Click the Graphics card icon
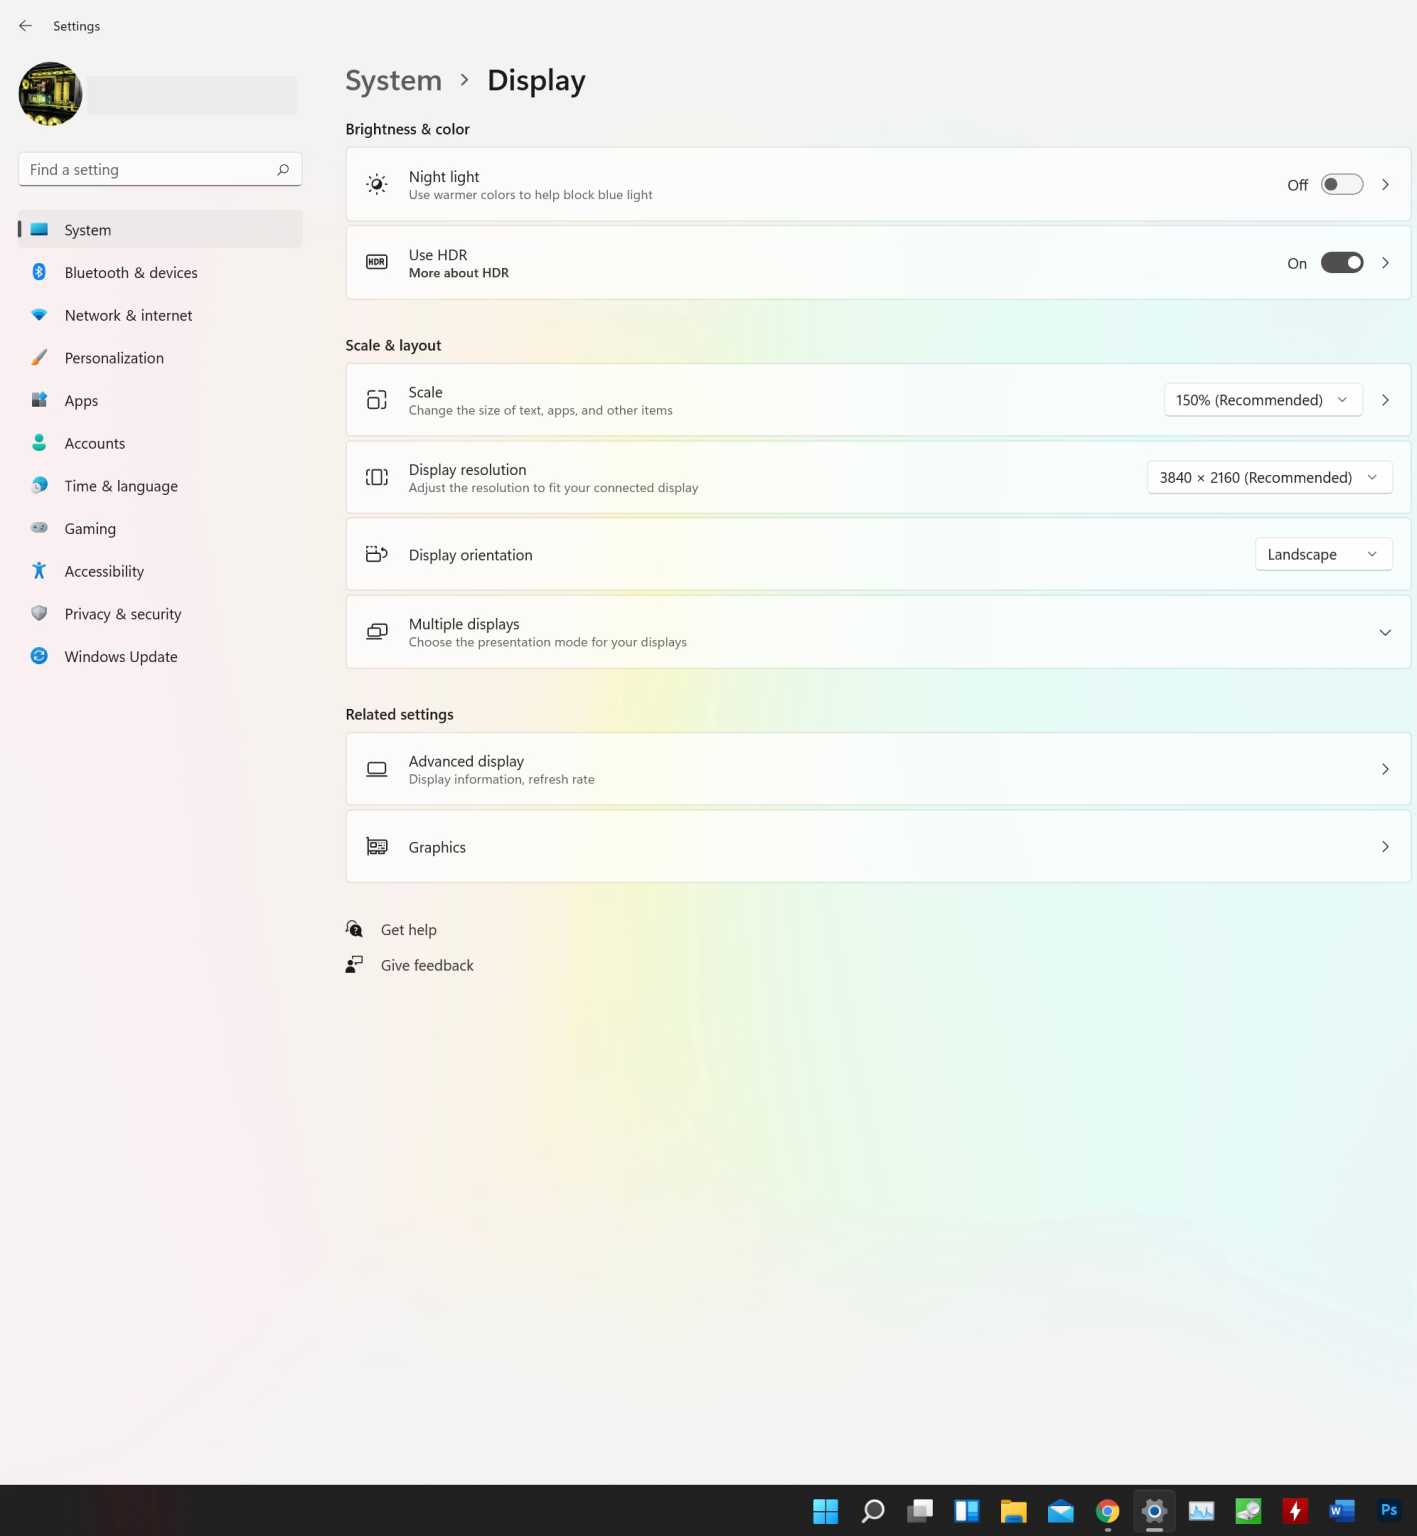The height and width of the screenshot is (1536, 1417). tap(376, 847)
